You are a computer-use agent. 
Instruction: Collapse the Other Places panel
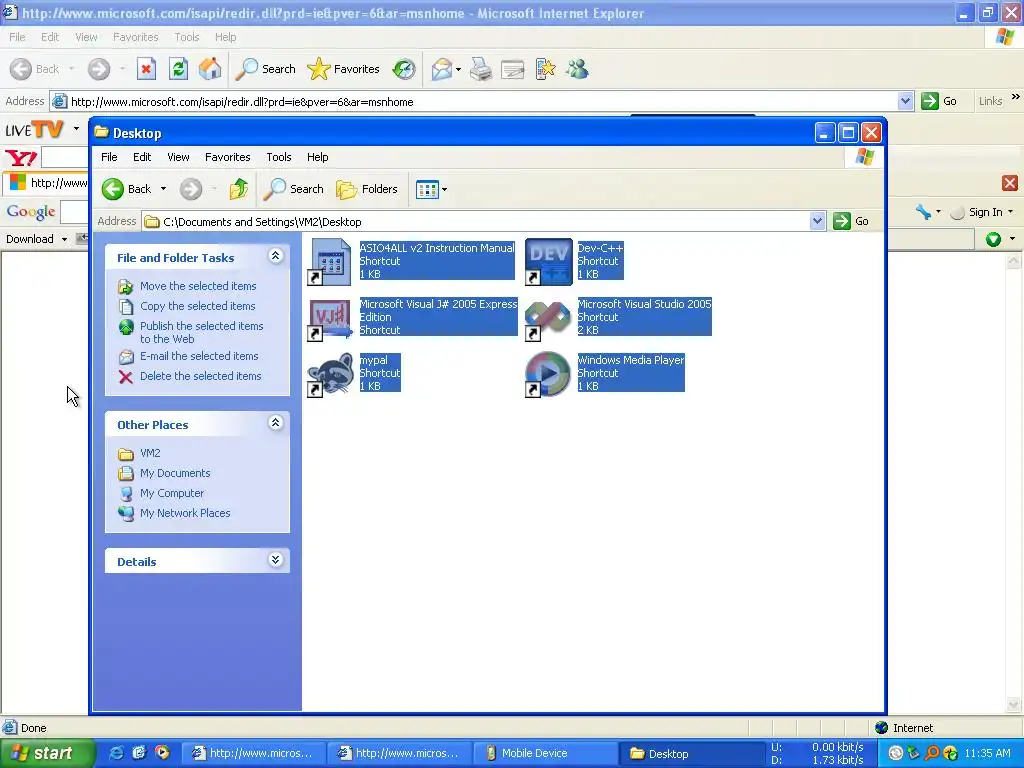coord(276,423)
